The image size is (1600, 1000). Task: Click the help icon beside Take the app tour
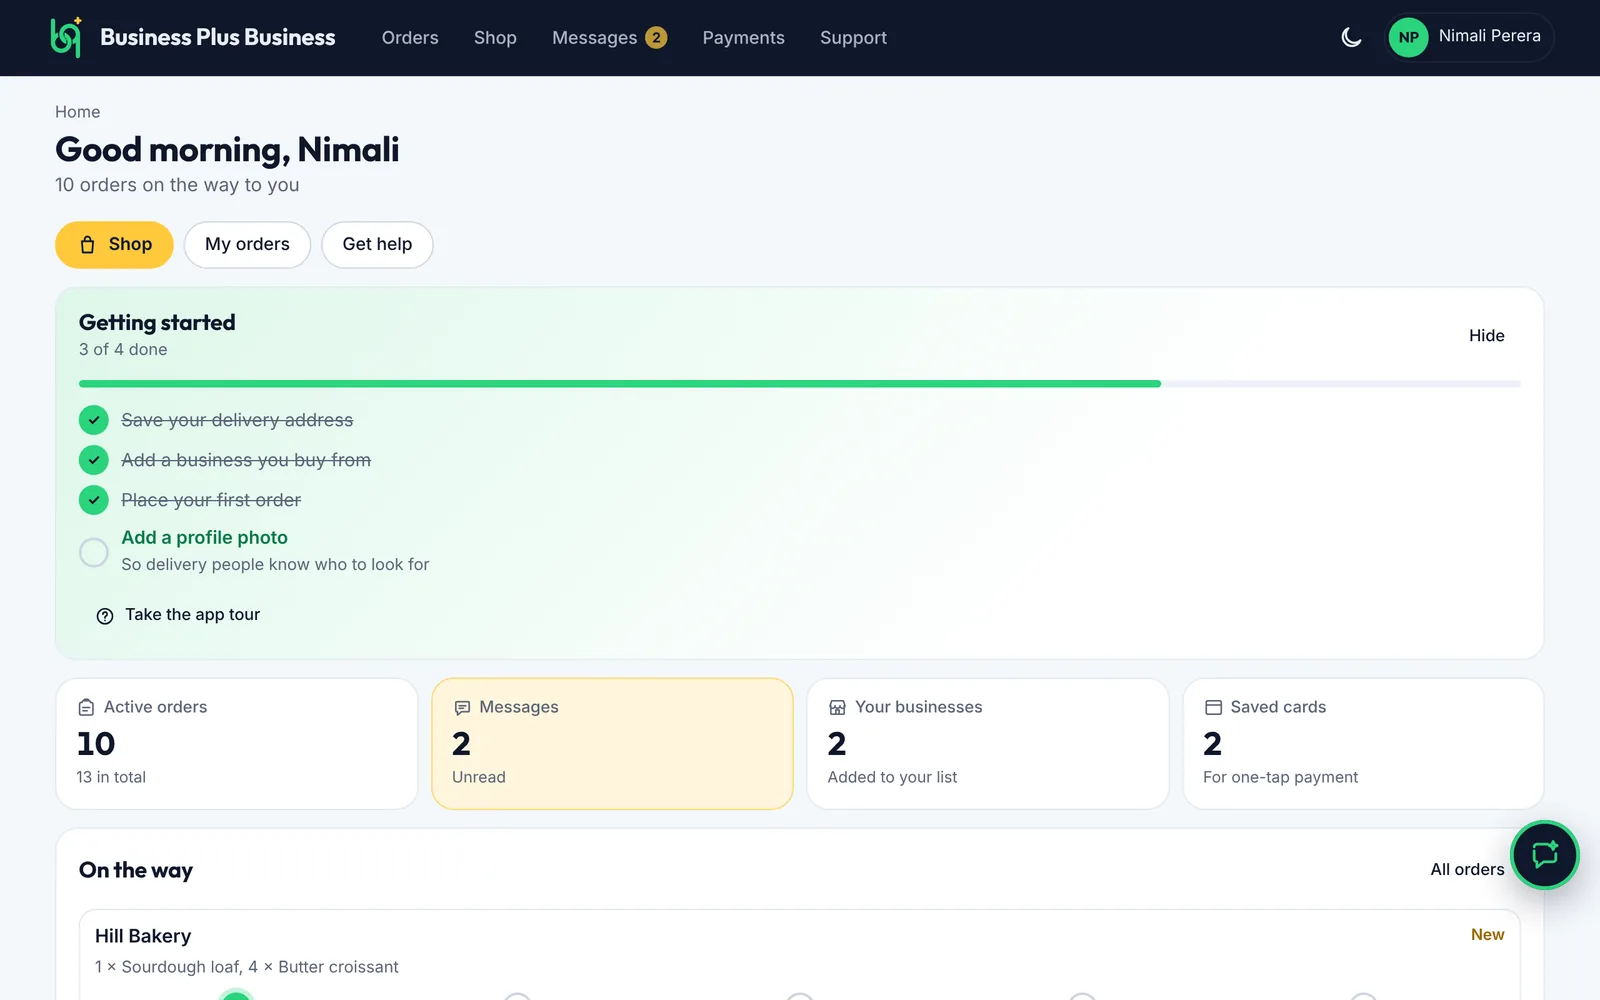[x=105, y=616]
